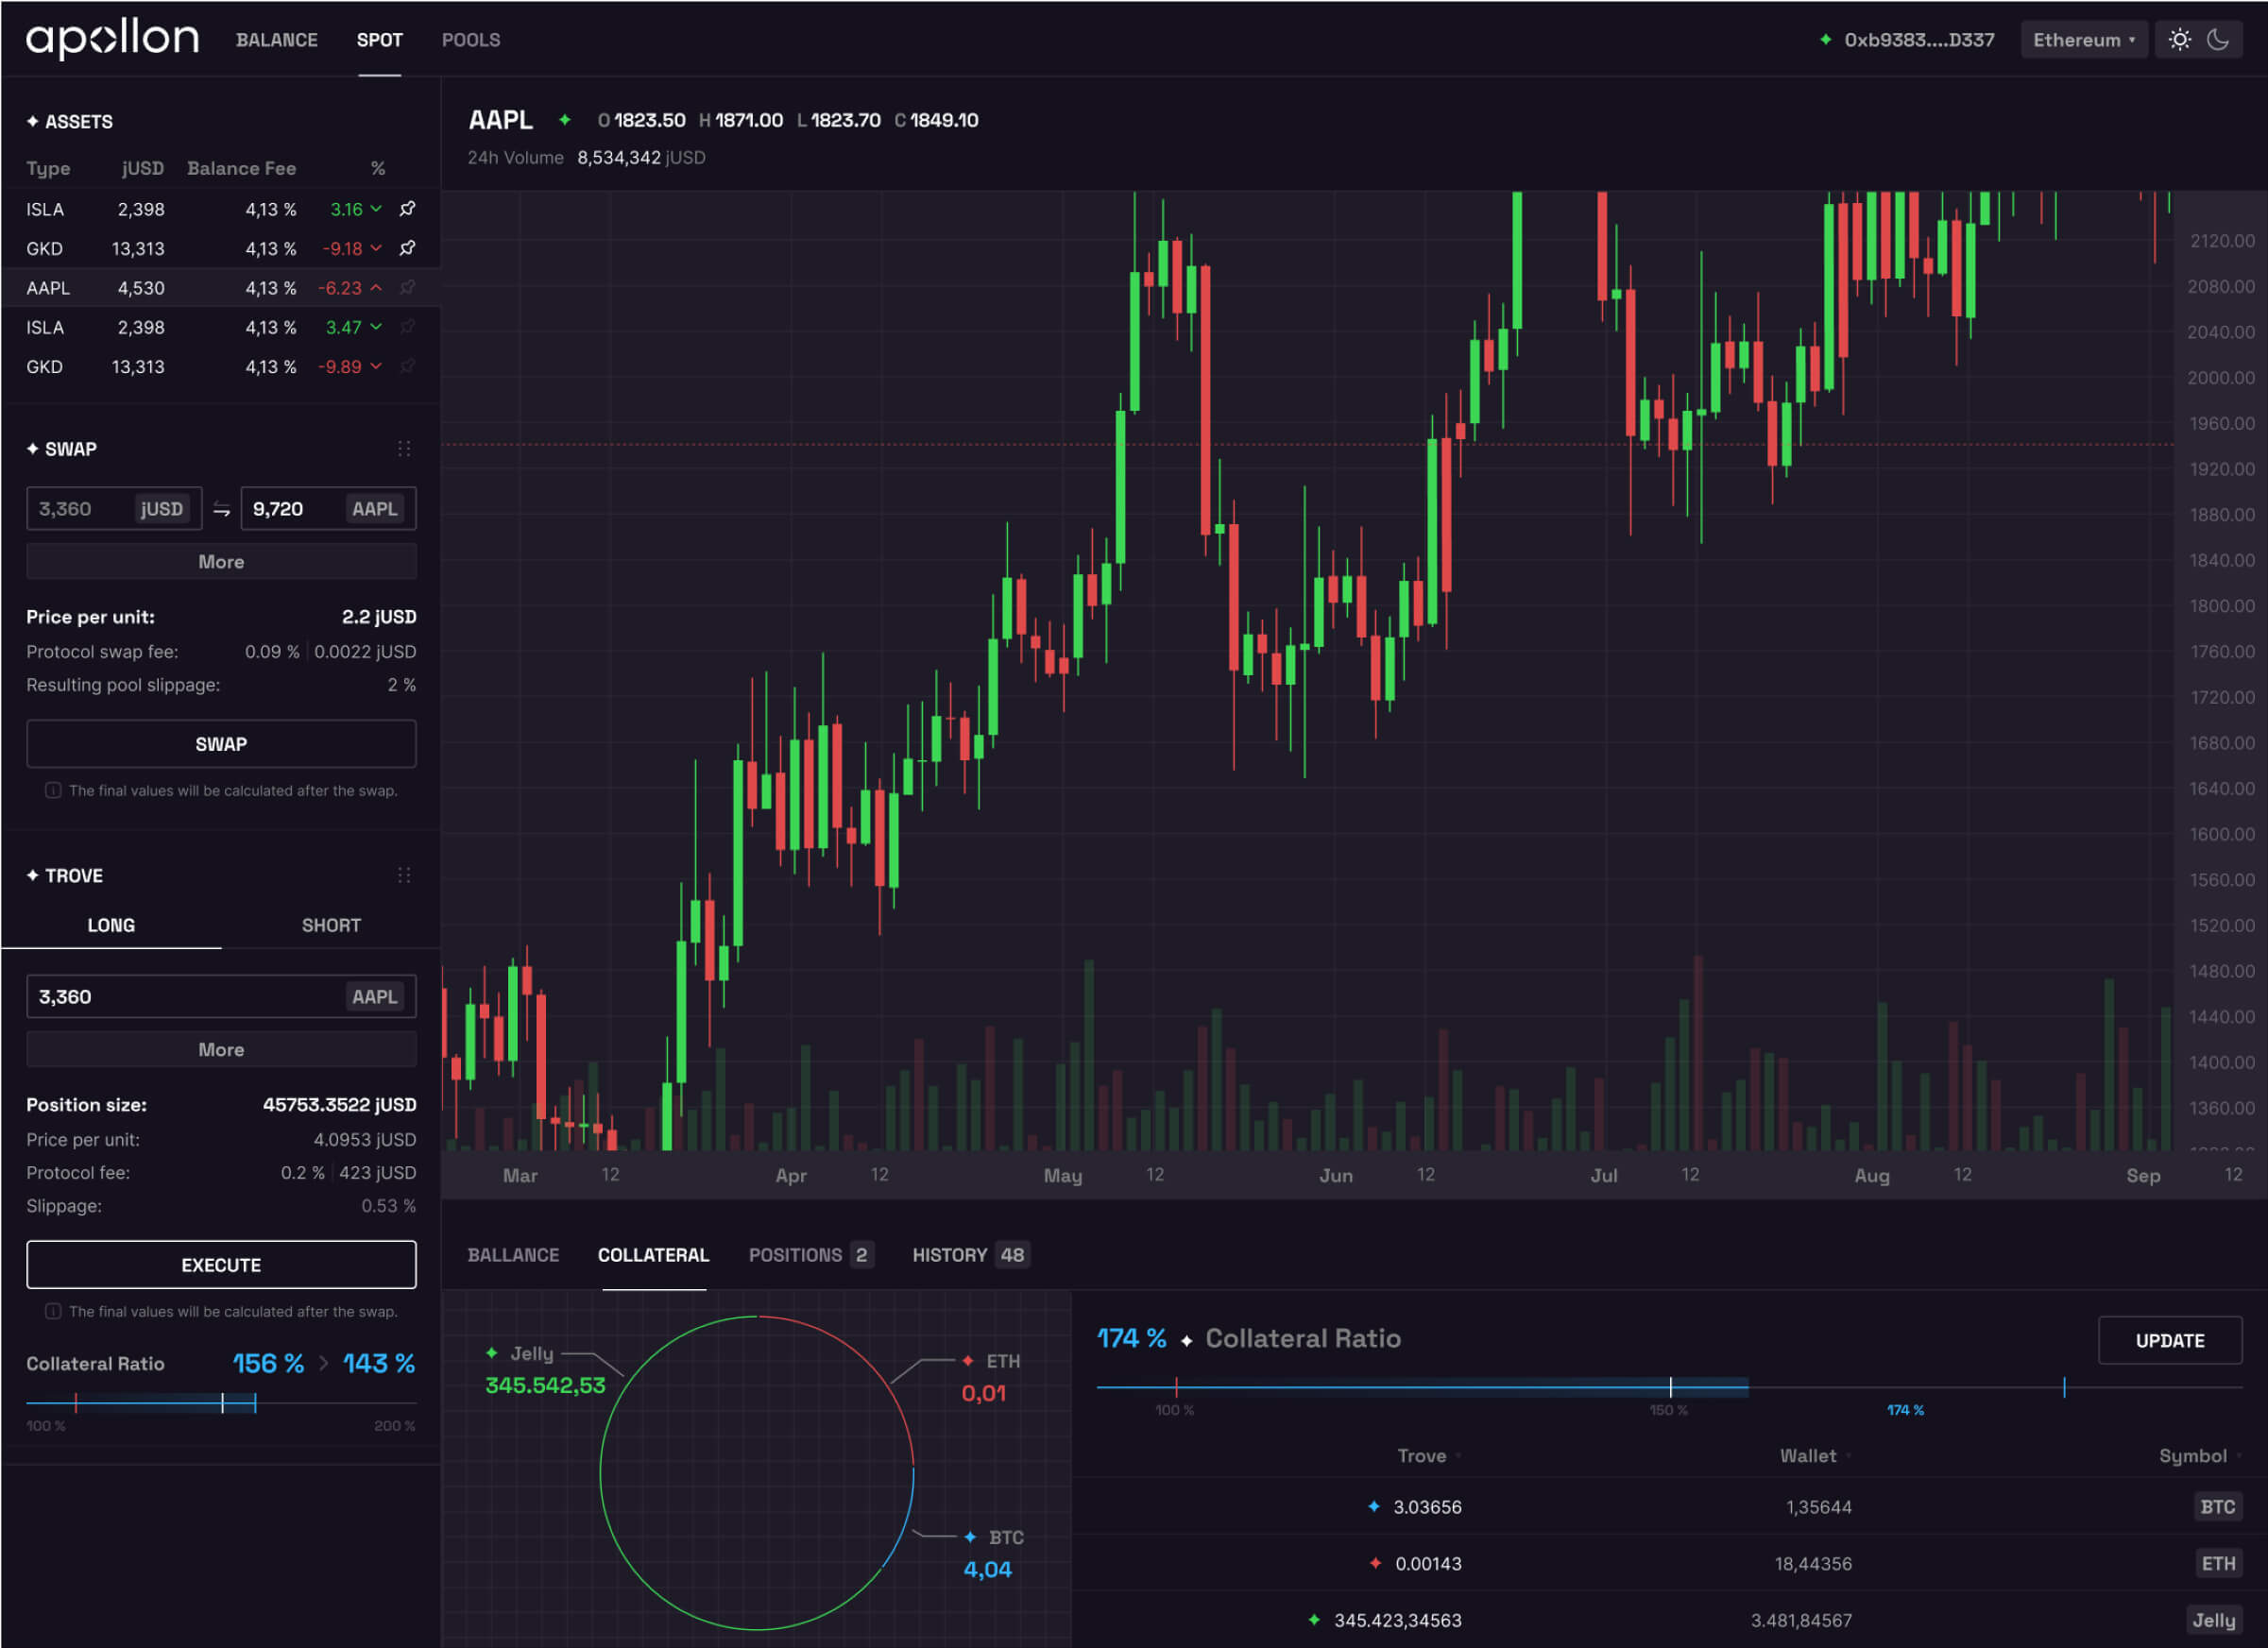Switch to dark theme moon icon
The height and width of the screenshot is (1648, 2268).
pyautogui.click(x=2218, y=40)
